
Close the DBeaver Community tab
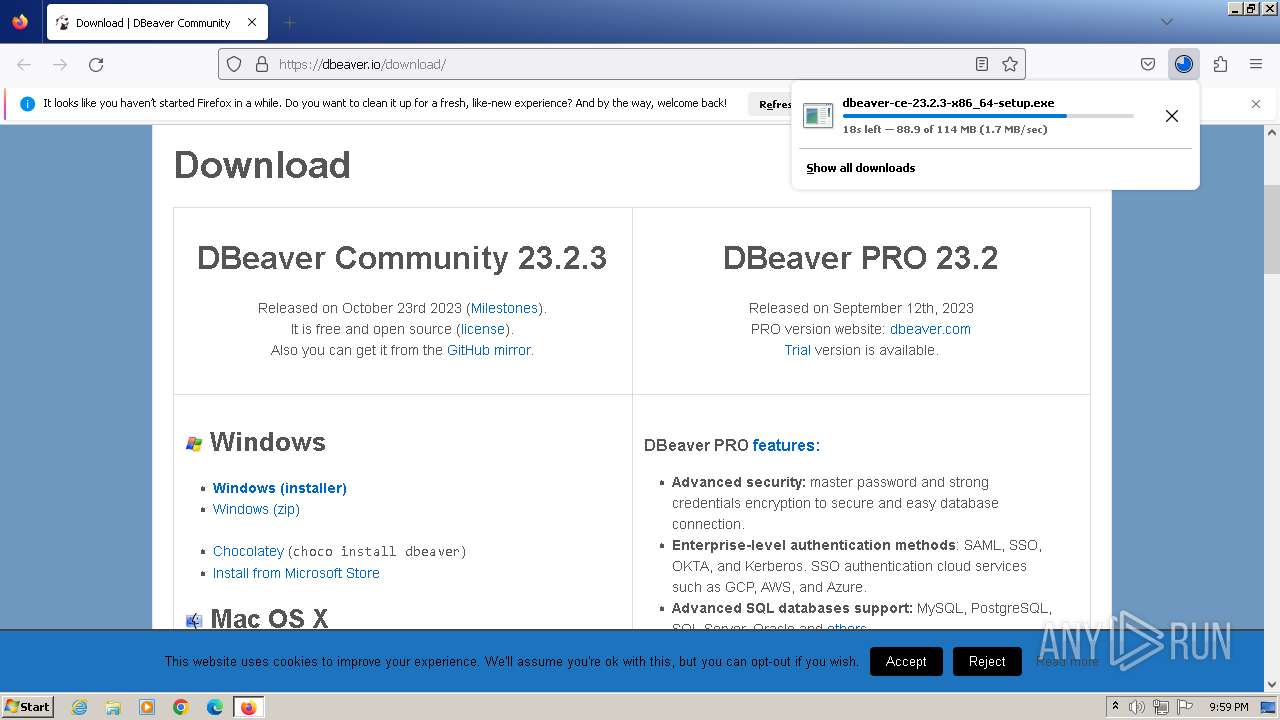click(252, 22)
